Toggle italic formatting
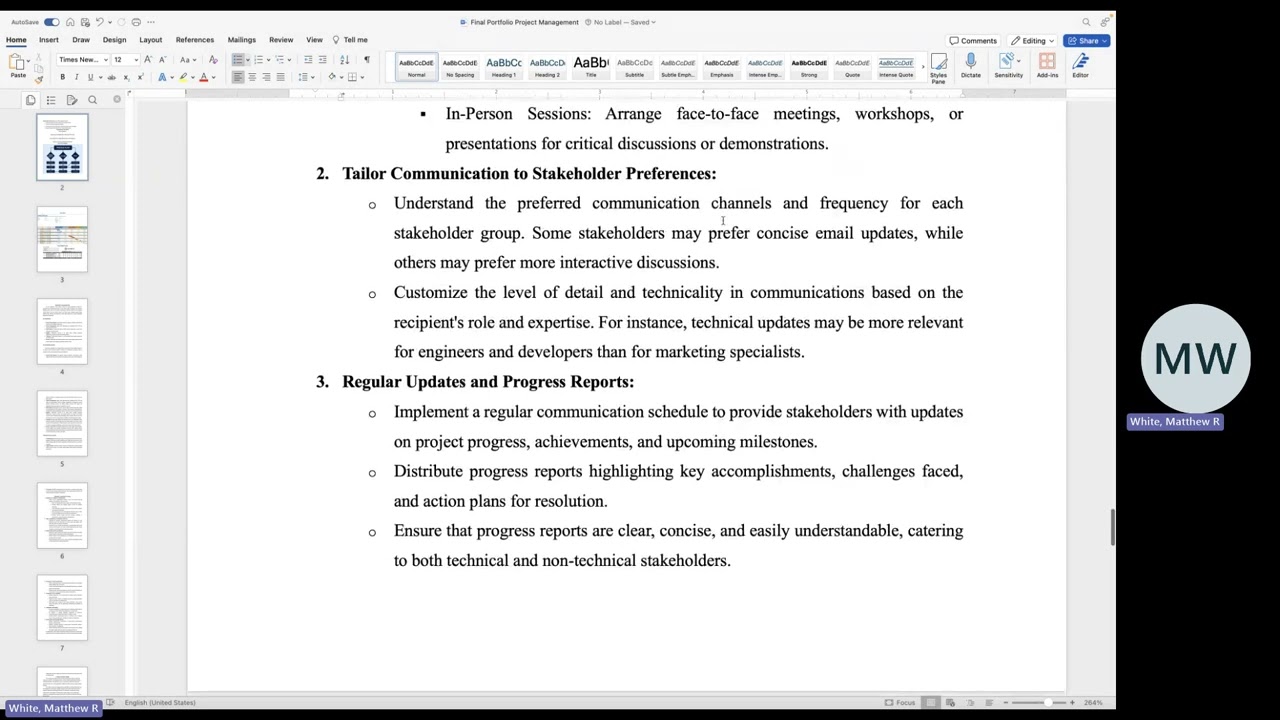 point(76,77)
